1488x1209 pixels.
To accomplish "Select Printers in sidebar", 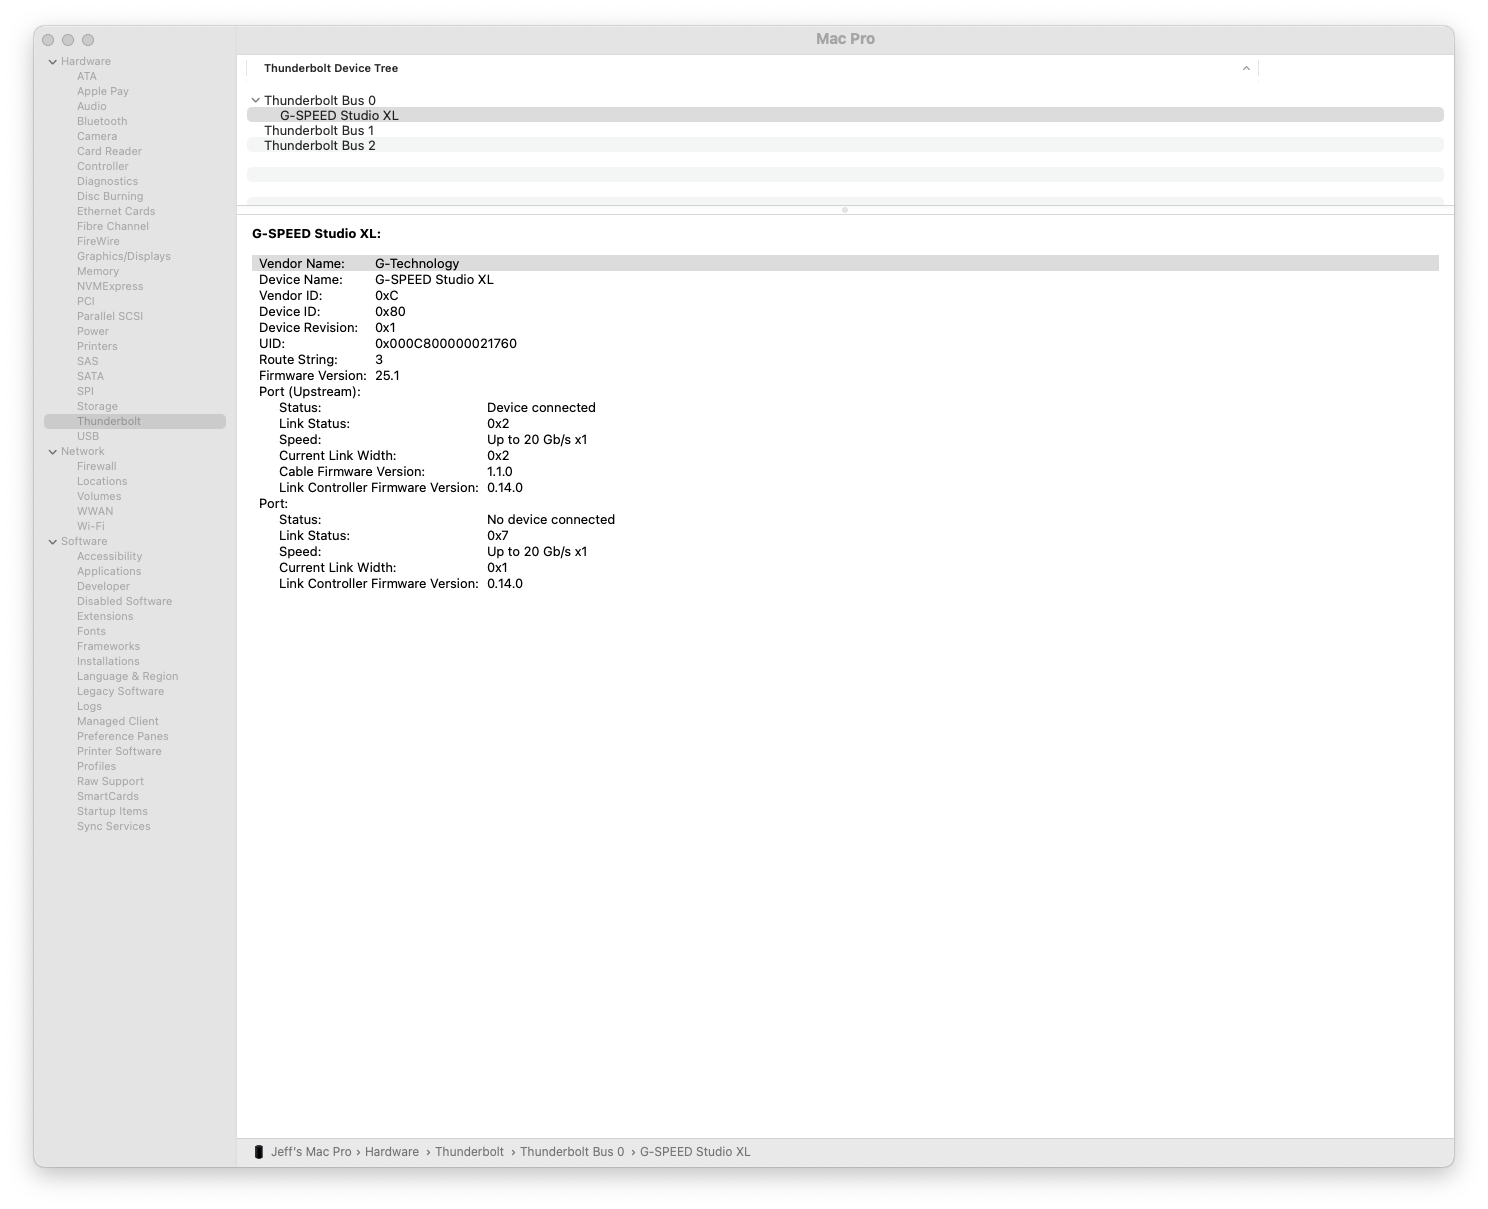I will pyautogui.click(x=97, y=346).
